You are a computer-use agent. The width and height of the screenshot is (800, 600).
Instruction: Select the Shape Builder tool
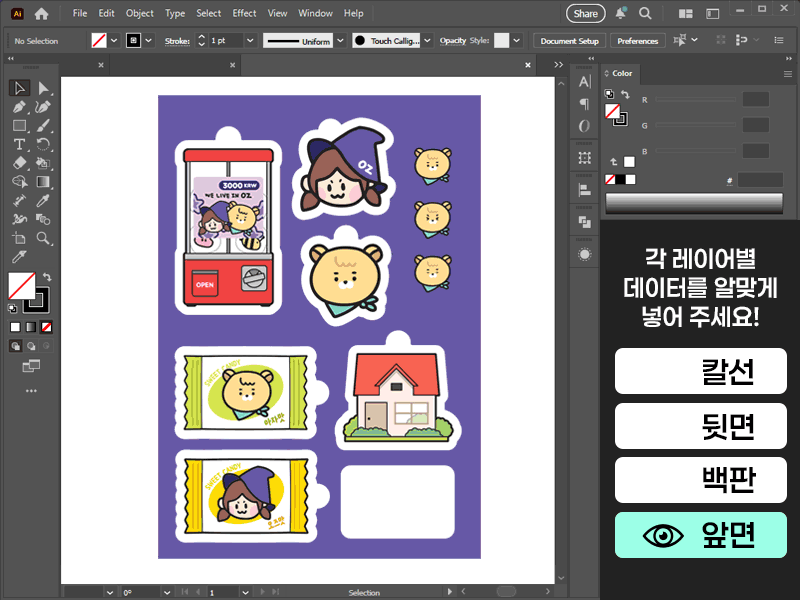19,182
